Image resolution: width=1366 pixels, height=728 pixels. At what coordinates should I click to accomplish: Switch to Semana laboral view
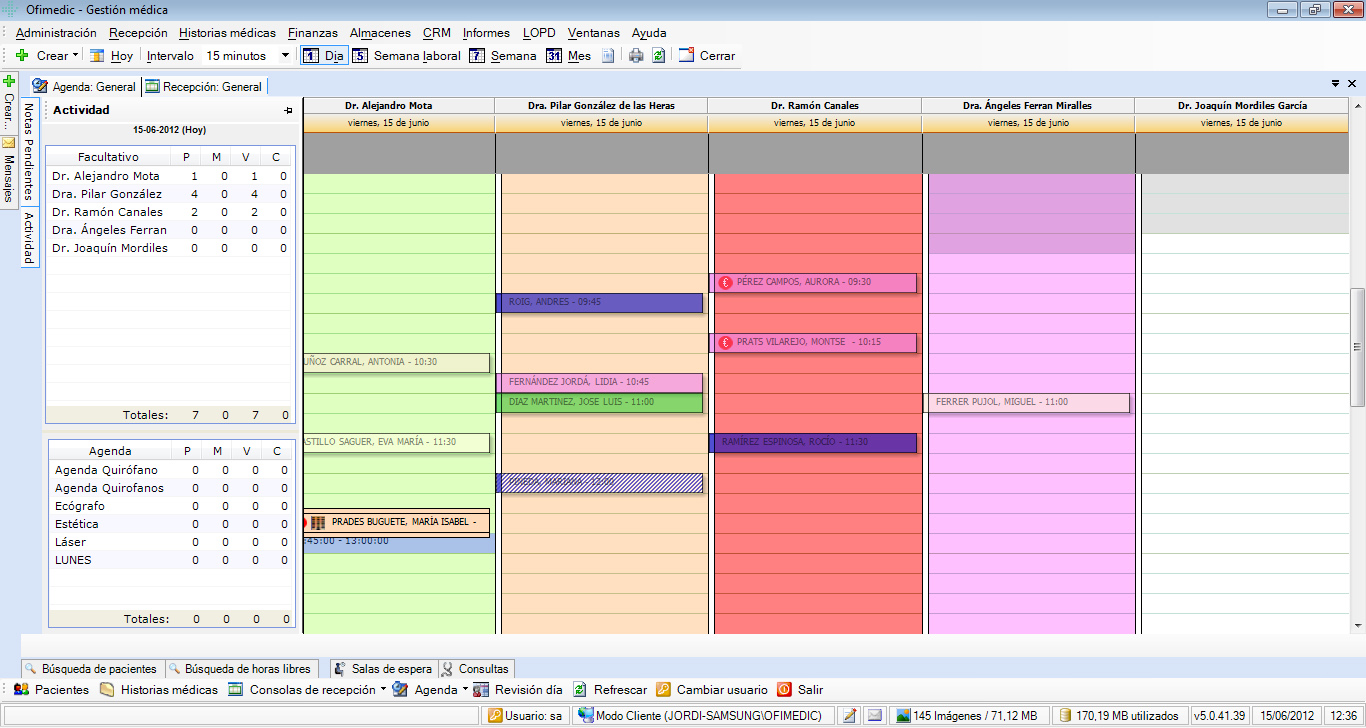pyautogui.click(x=406, y=56)
